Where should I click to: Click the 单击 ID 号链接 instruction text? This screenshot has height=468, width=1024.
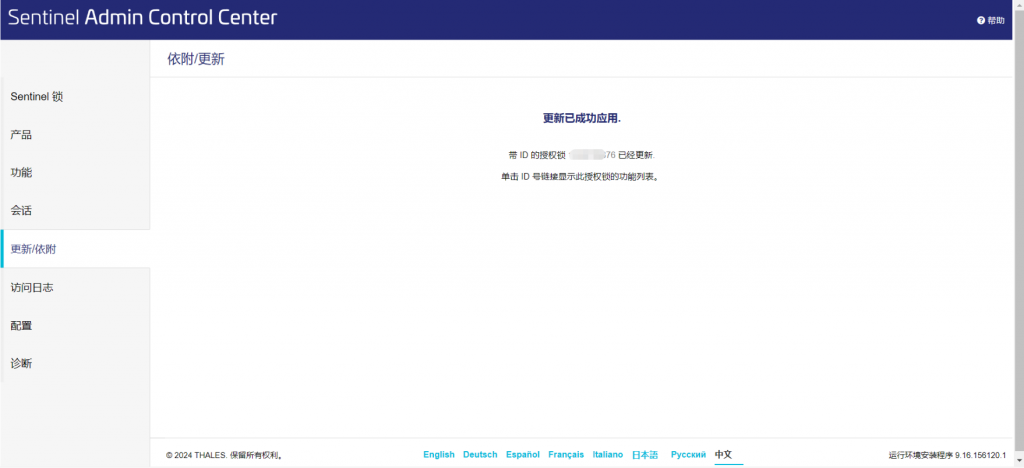coord(580,177)
